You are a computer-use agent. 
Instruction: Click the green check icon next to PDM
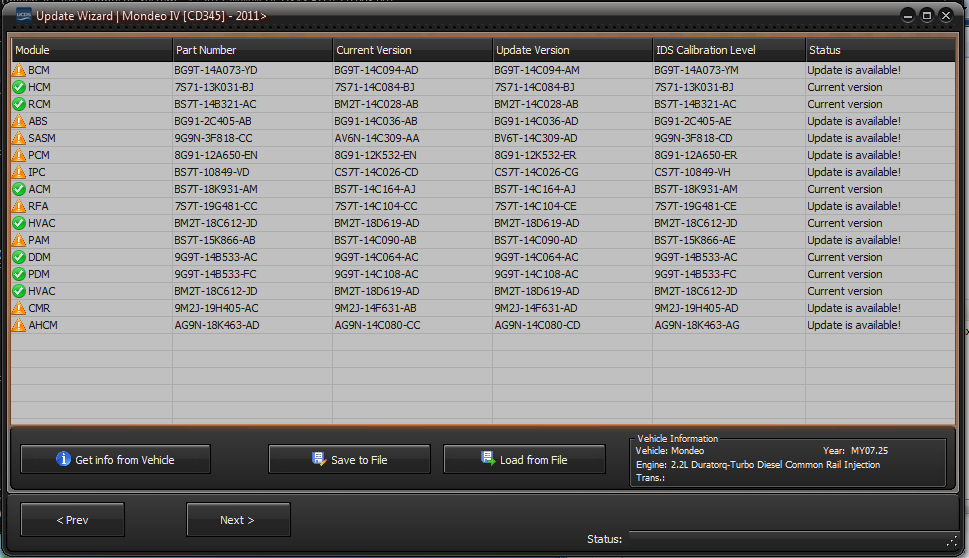coord(19,275)
